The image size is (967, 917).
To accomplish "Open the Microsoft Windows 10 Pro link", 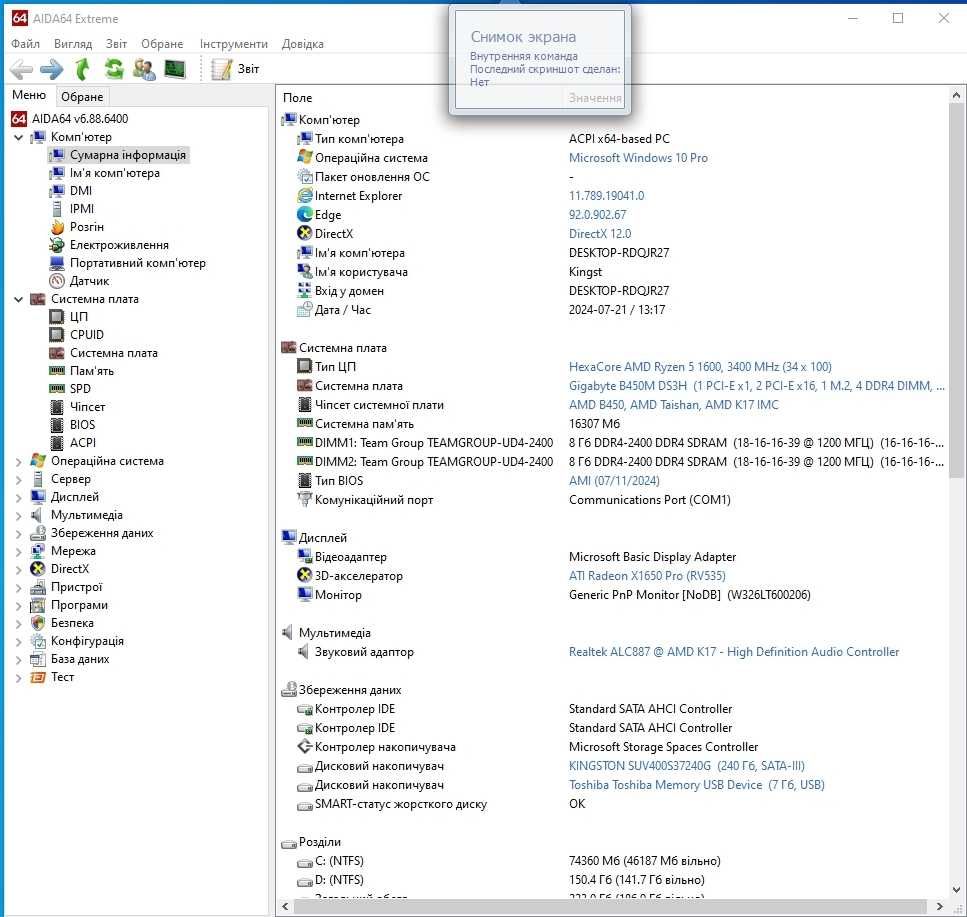I will point(638,158).
